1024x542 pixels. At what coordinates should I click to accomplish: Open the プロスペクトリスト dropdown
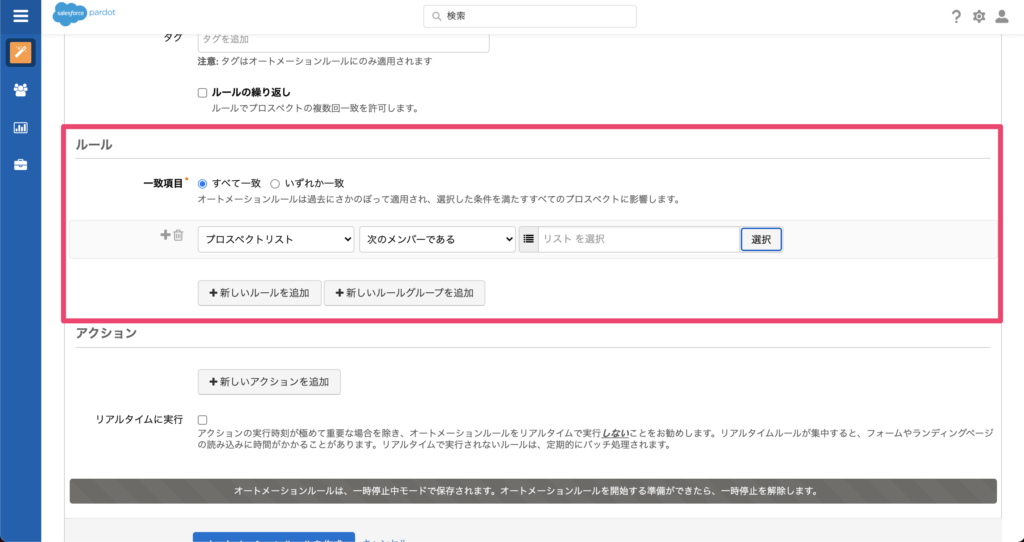(x=276, y=240)
